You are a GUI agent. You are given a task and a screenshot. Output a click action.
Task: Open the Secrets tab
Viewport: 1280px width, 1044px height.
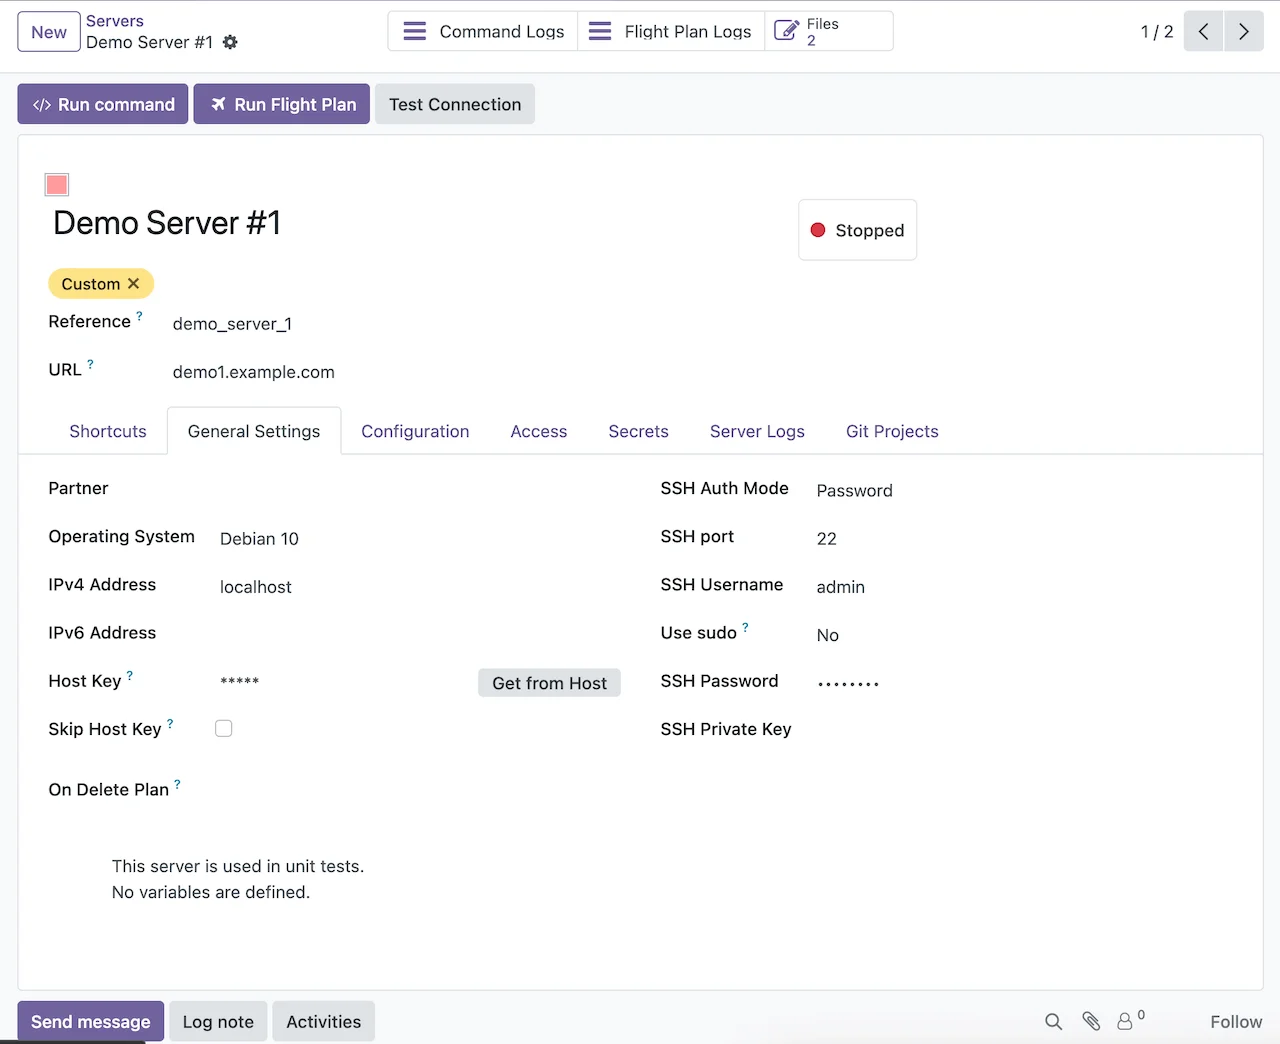coord(638,431)
